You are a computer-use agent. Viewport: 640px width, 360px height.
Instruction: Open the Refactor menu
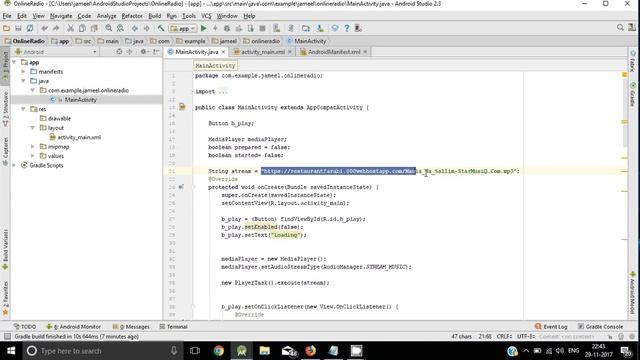(132, 16)
